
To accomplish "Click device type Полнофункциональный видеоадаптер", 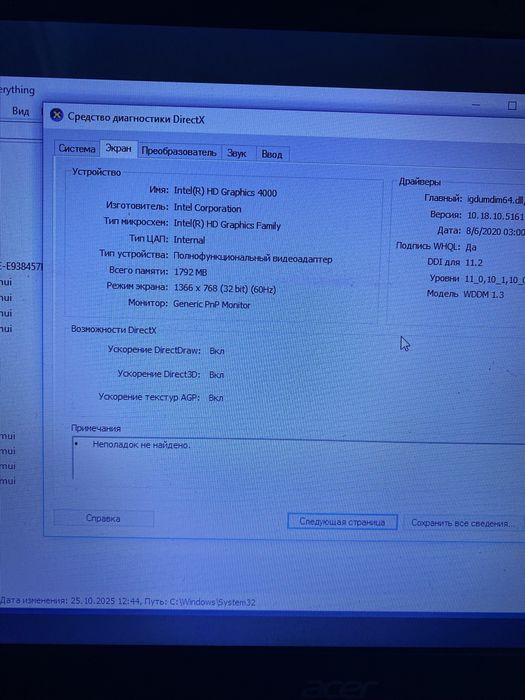I will (253, 258).
